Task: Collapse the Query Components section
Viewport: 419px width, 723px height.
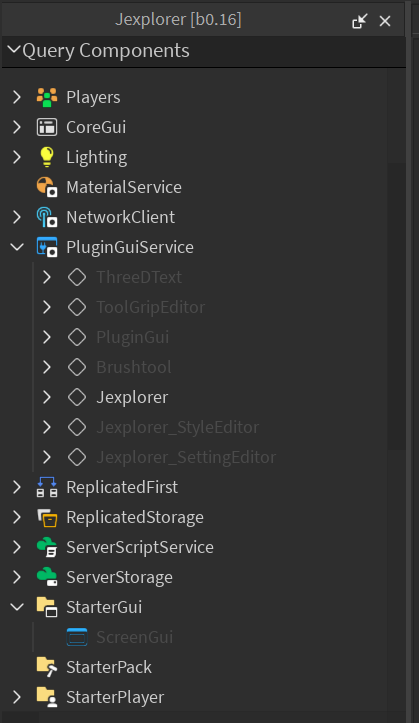Action: pyautogui.click(x=14, y=49)
